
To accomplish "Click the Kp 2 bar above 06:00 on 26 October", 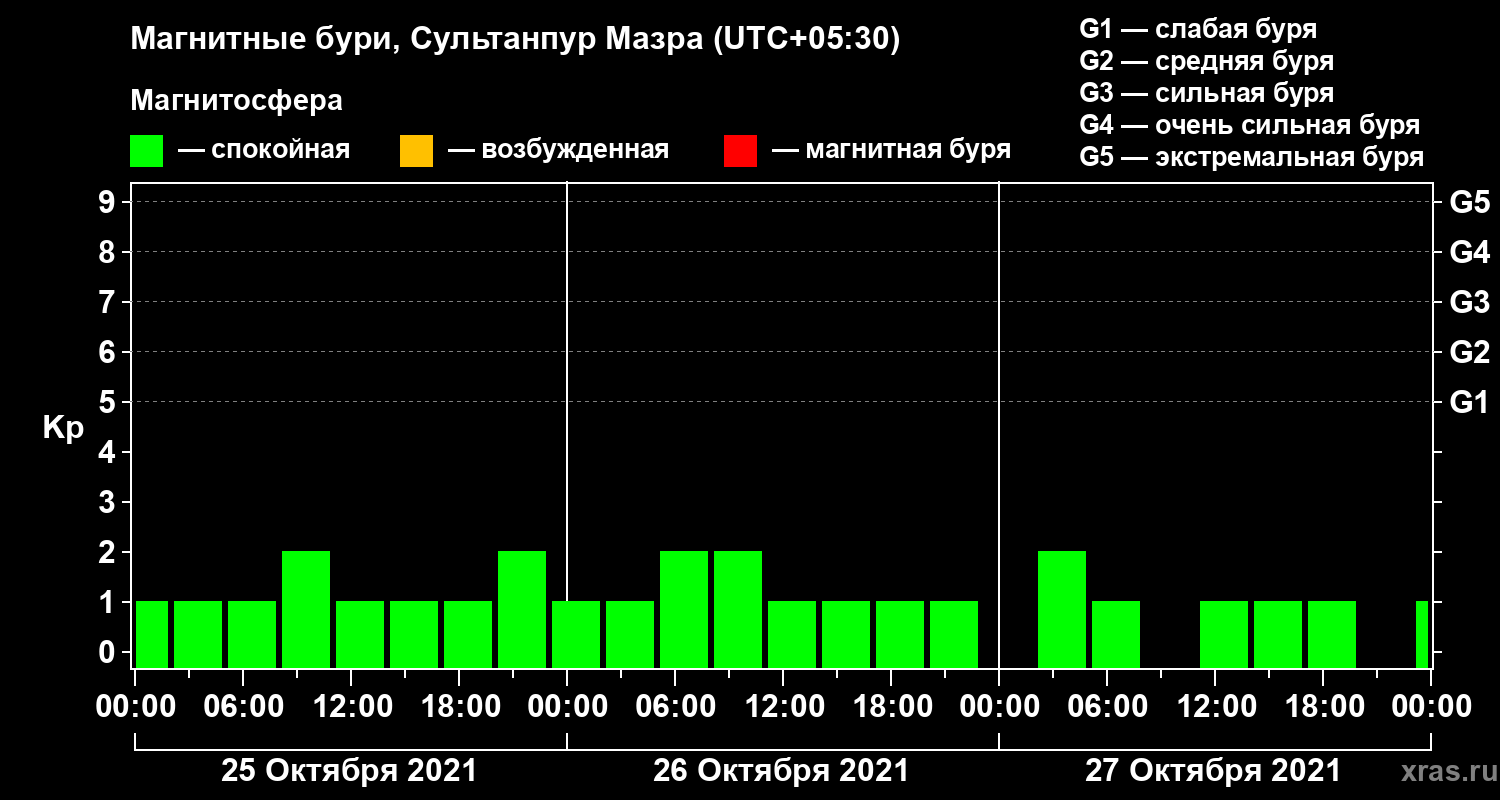I will click(x=684, y=609).
